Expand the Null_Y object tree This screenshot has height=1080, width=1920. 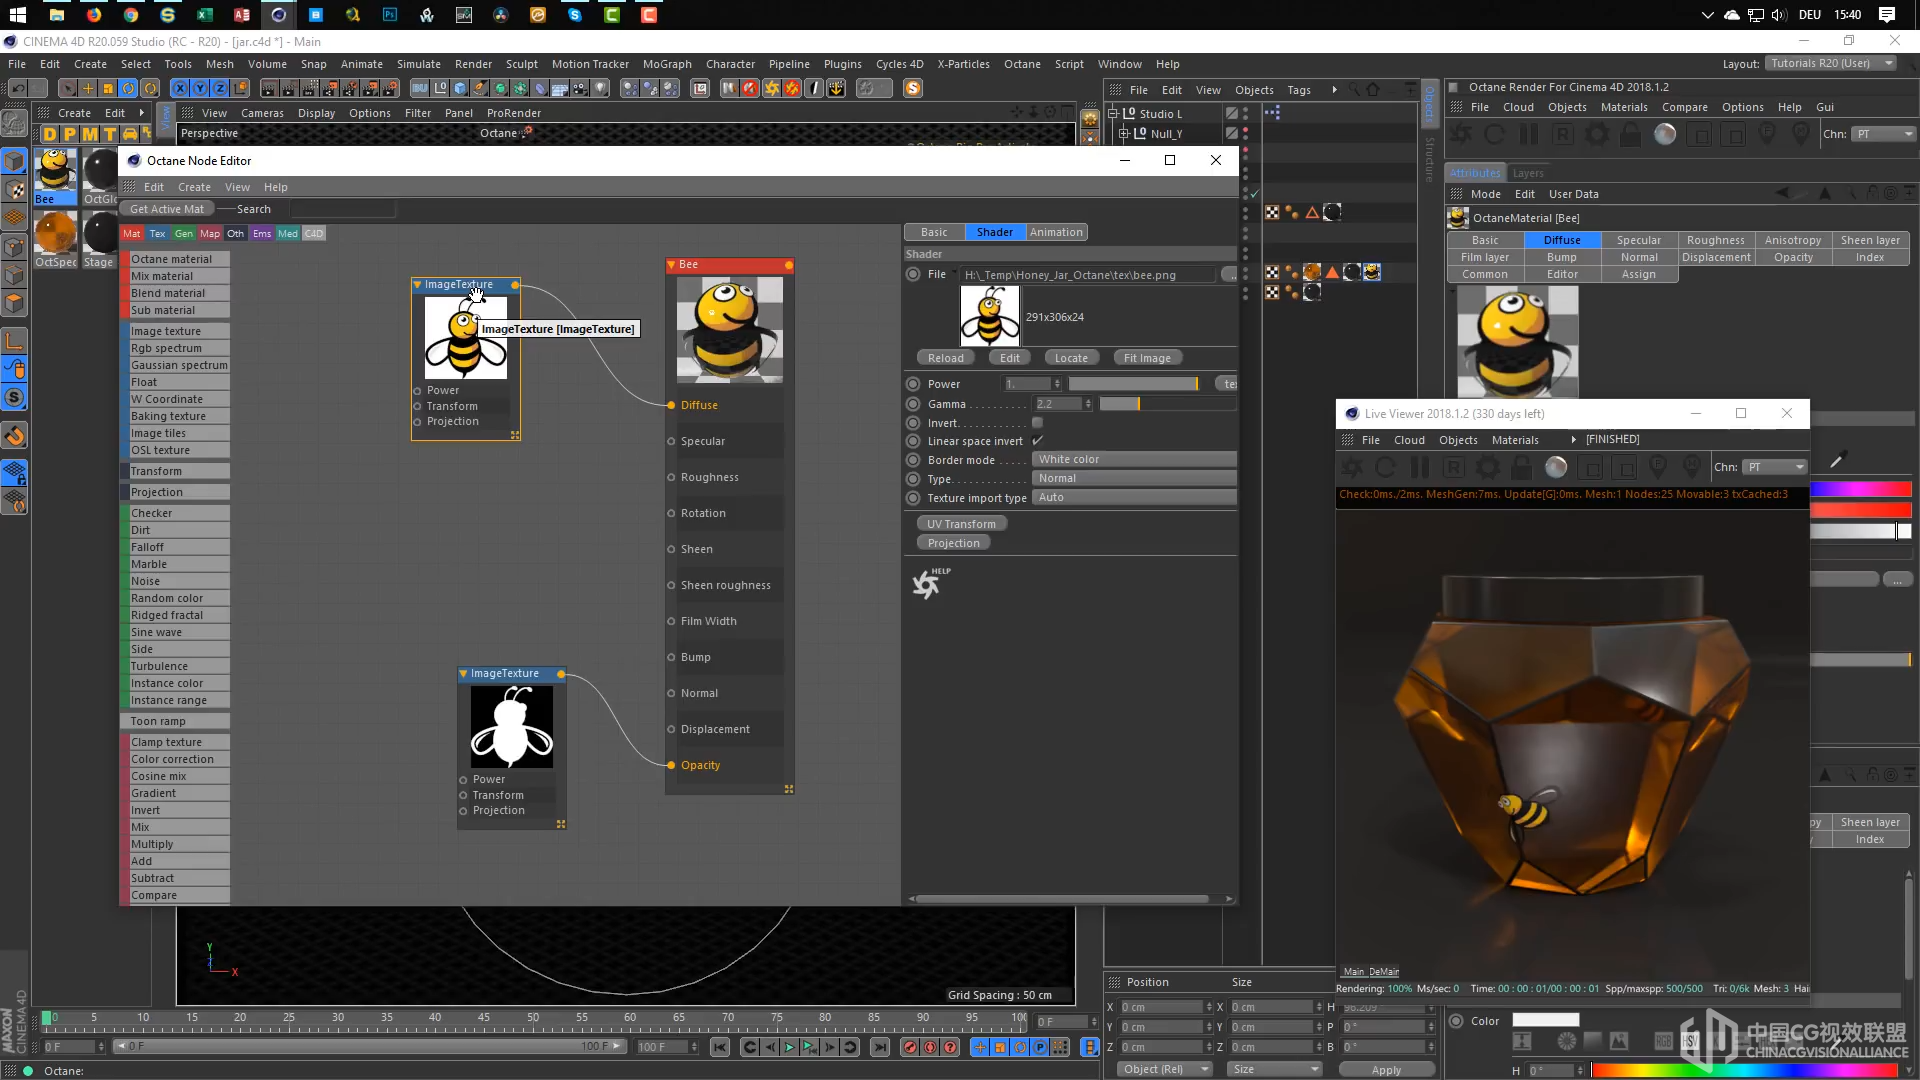click(x=1123, y=133)
